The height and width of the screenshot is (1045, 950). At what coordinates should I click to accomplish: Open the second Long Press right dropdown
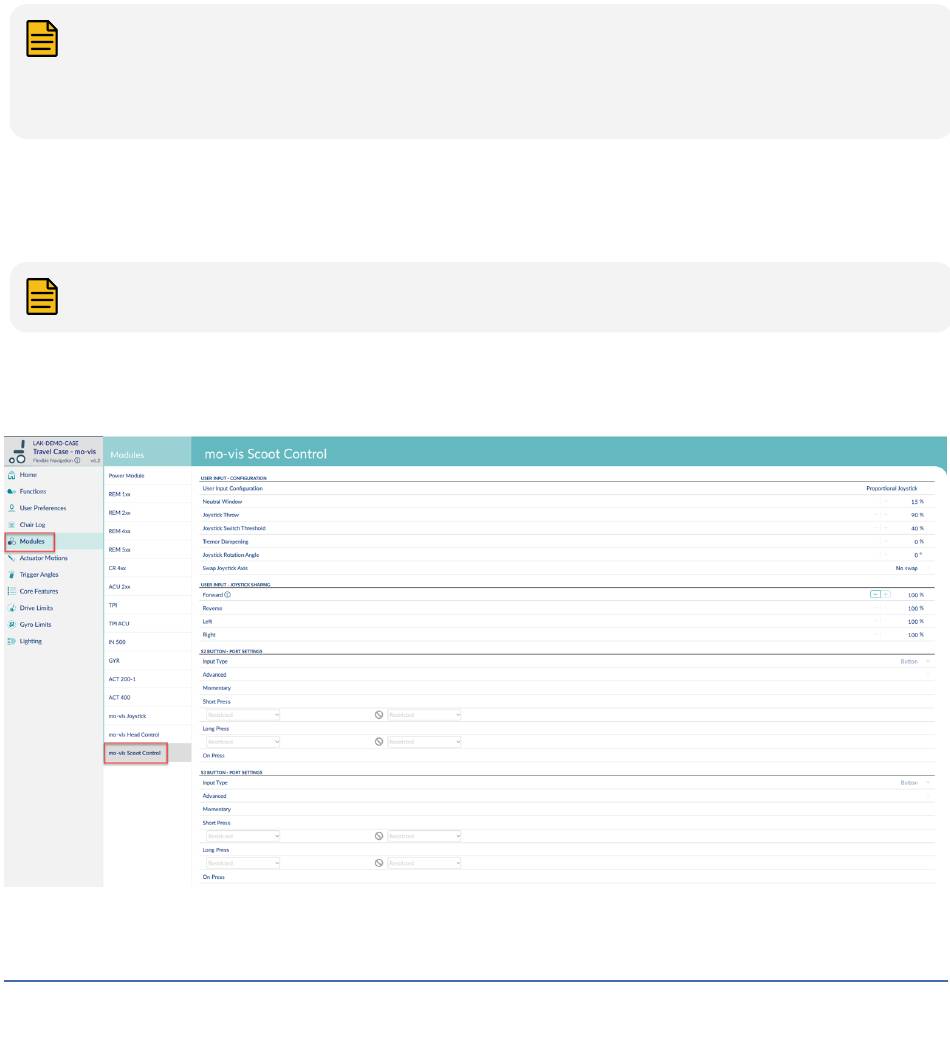(424, 863)
